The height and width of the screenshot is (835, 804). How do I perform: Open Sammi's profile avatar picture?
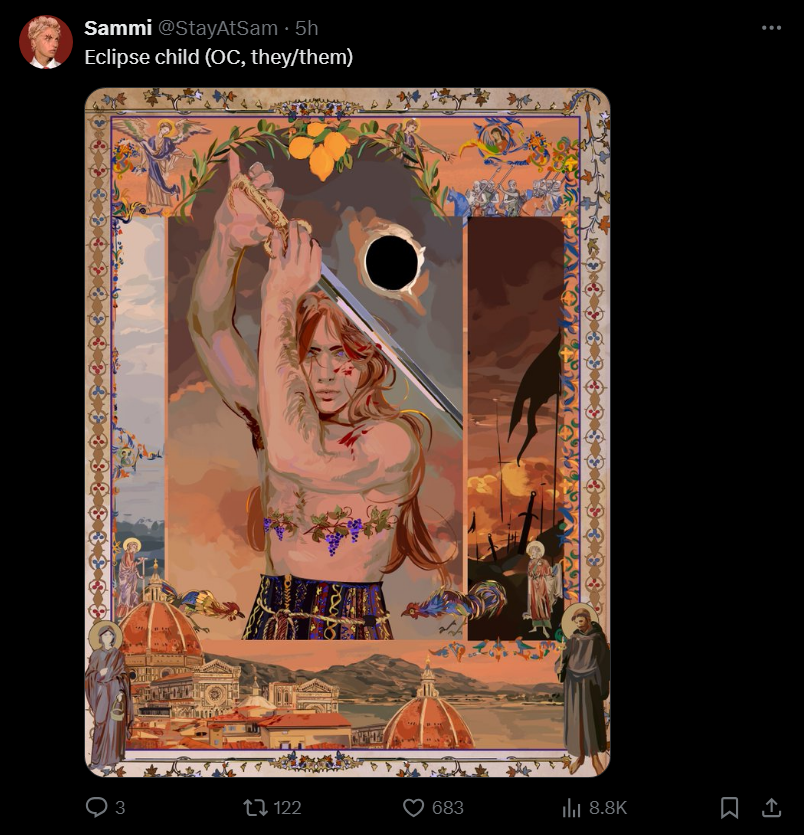point(46,42)
